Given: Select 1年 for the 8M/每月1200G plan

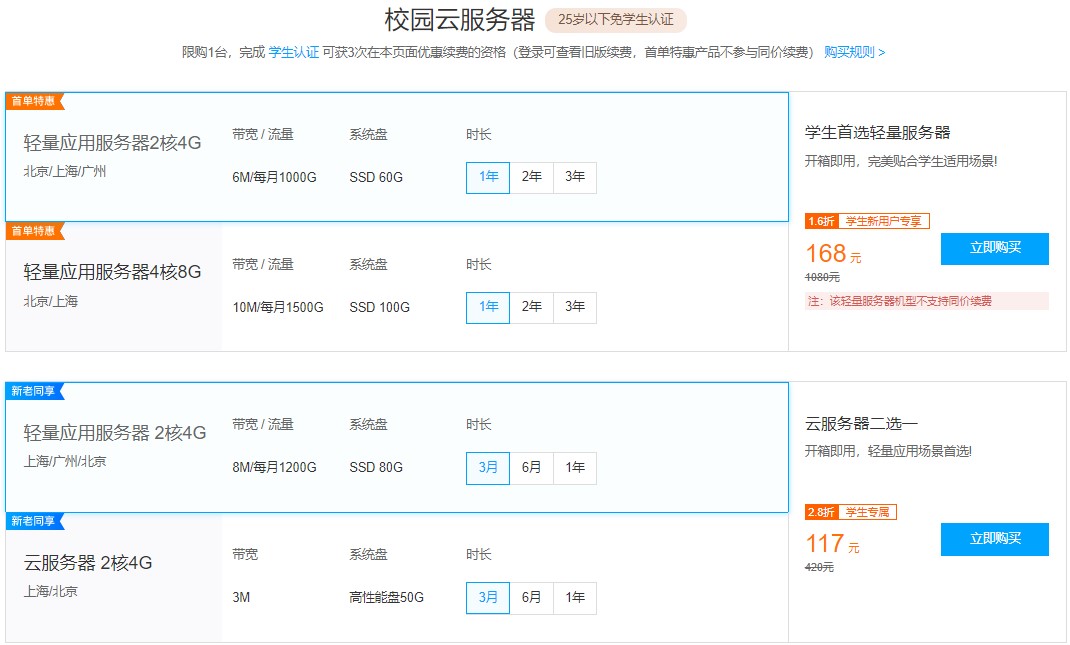Looking at the screenshot, I should (x=575, y=467).
